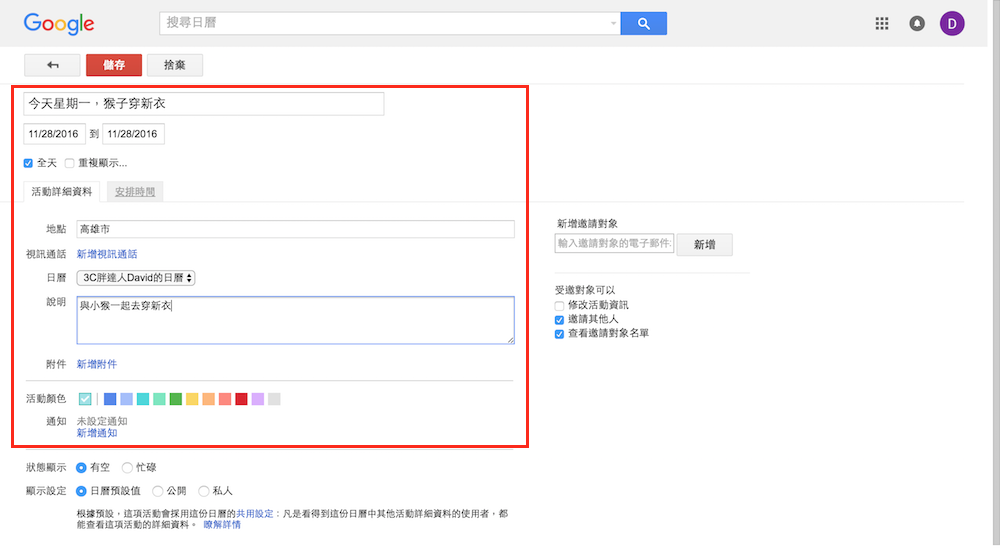Click the 新增視訊通話 link
This screenshot has height=549, width=1000.
point(107,254)
